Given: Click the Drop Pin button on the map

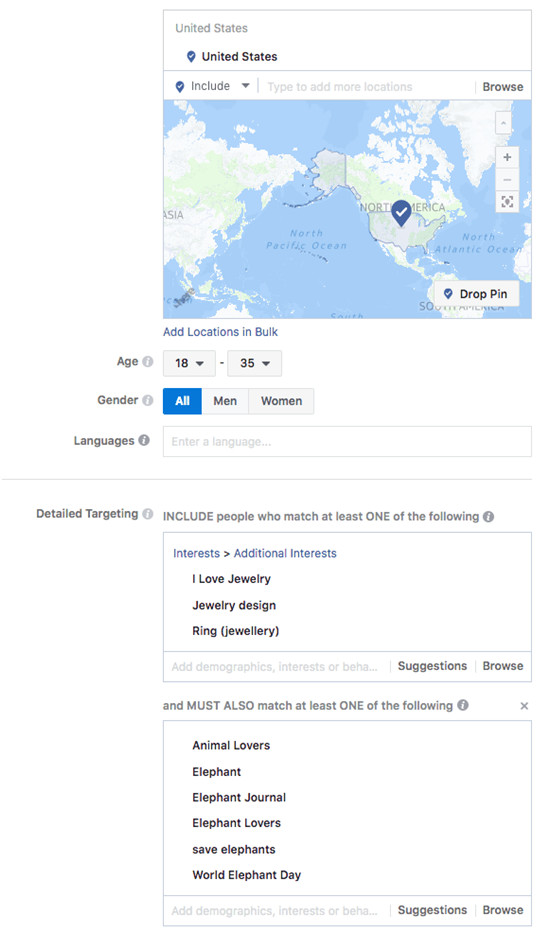Looking at the screenshot, I should click(476, 294).
